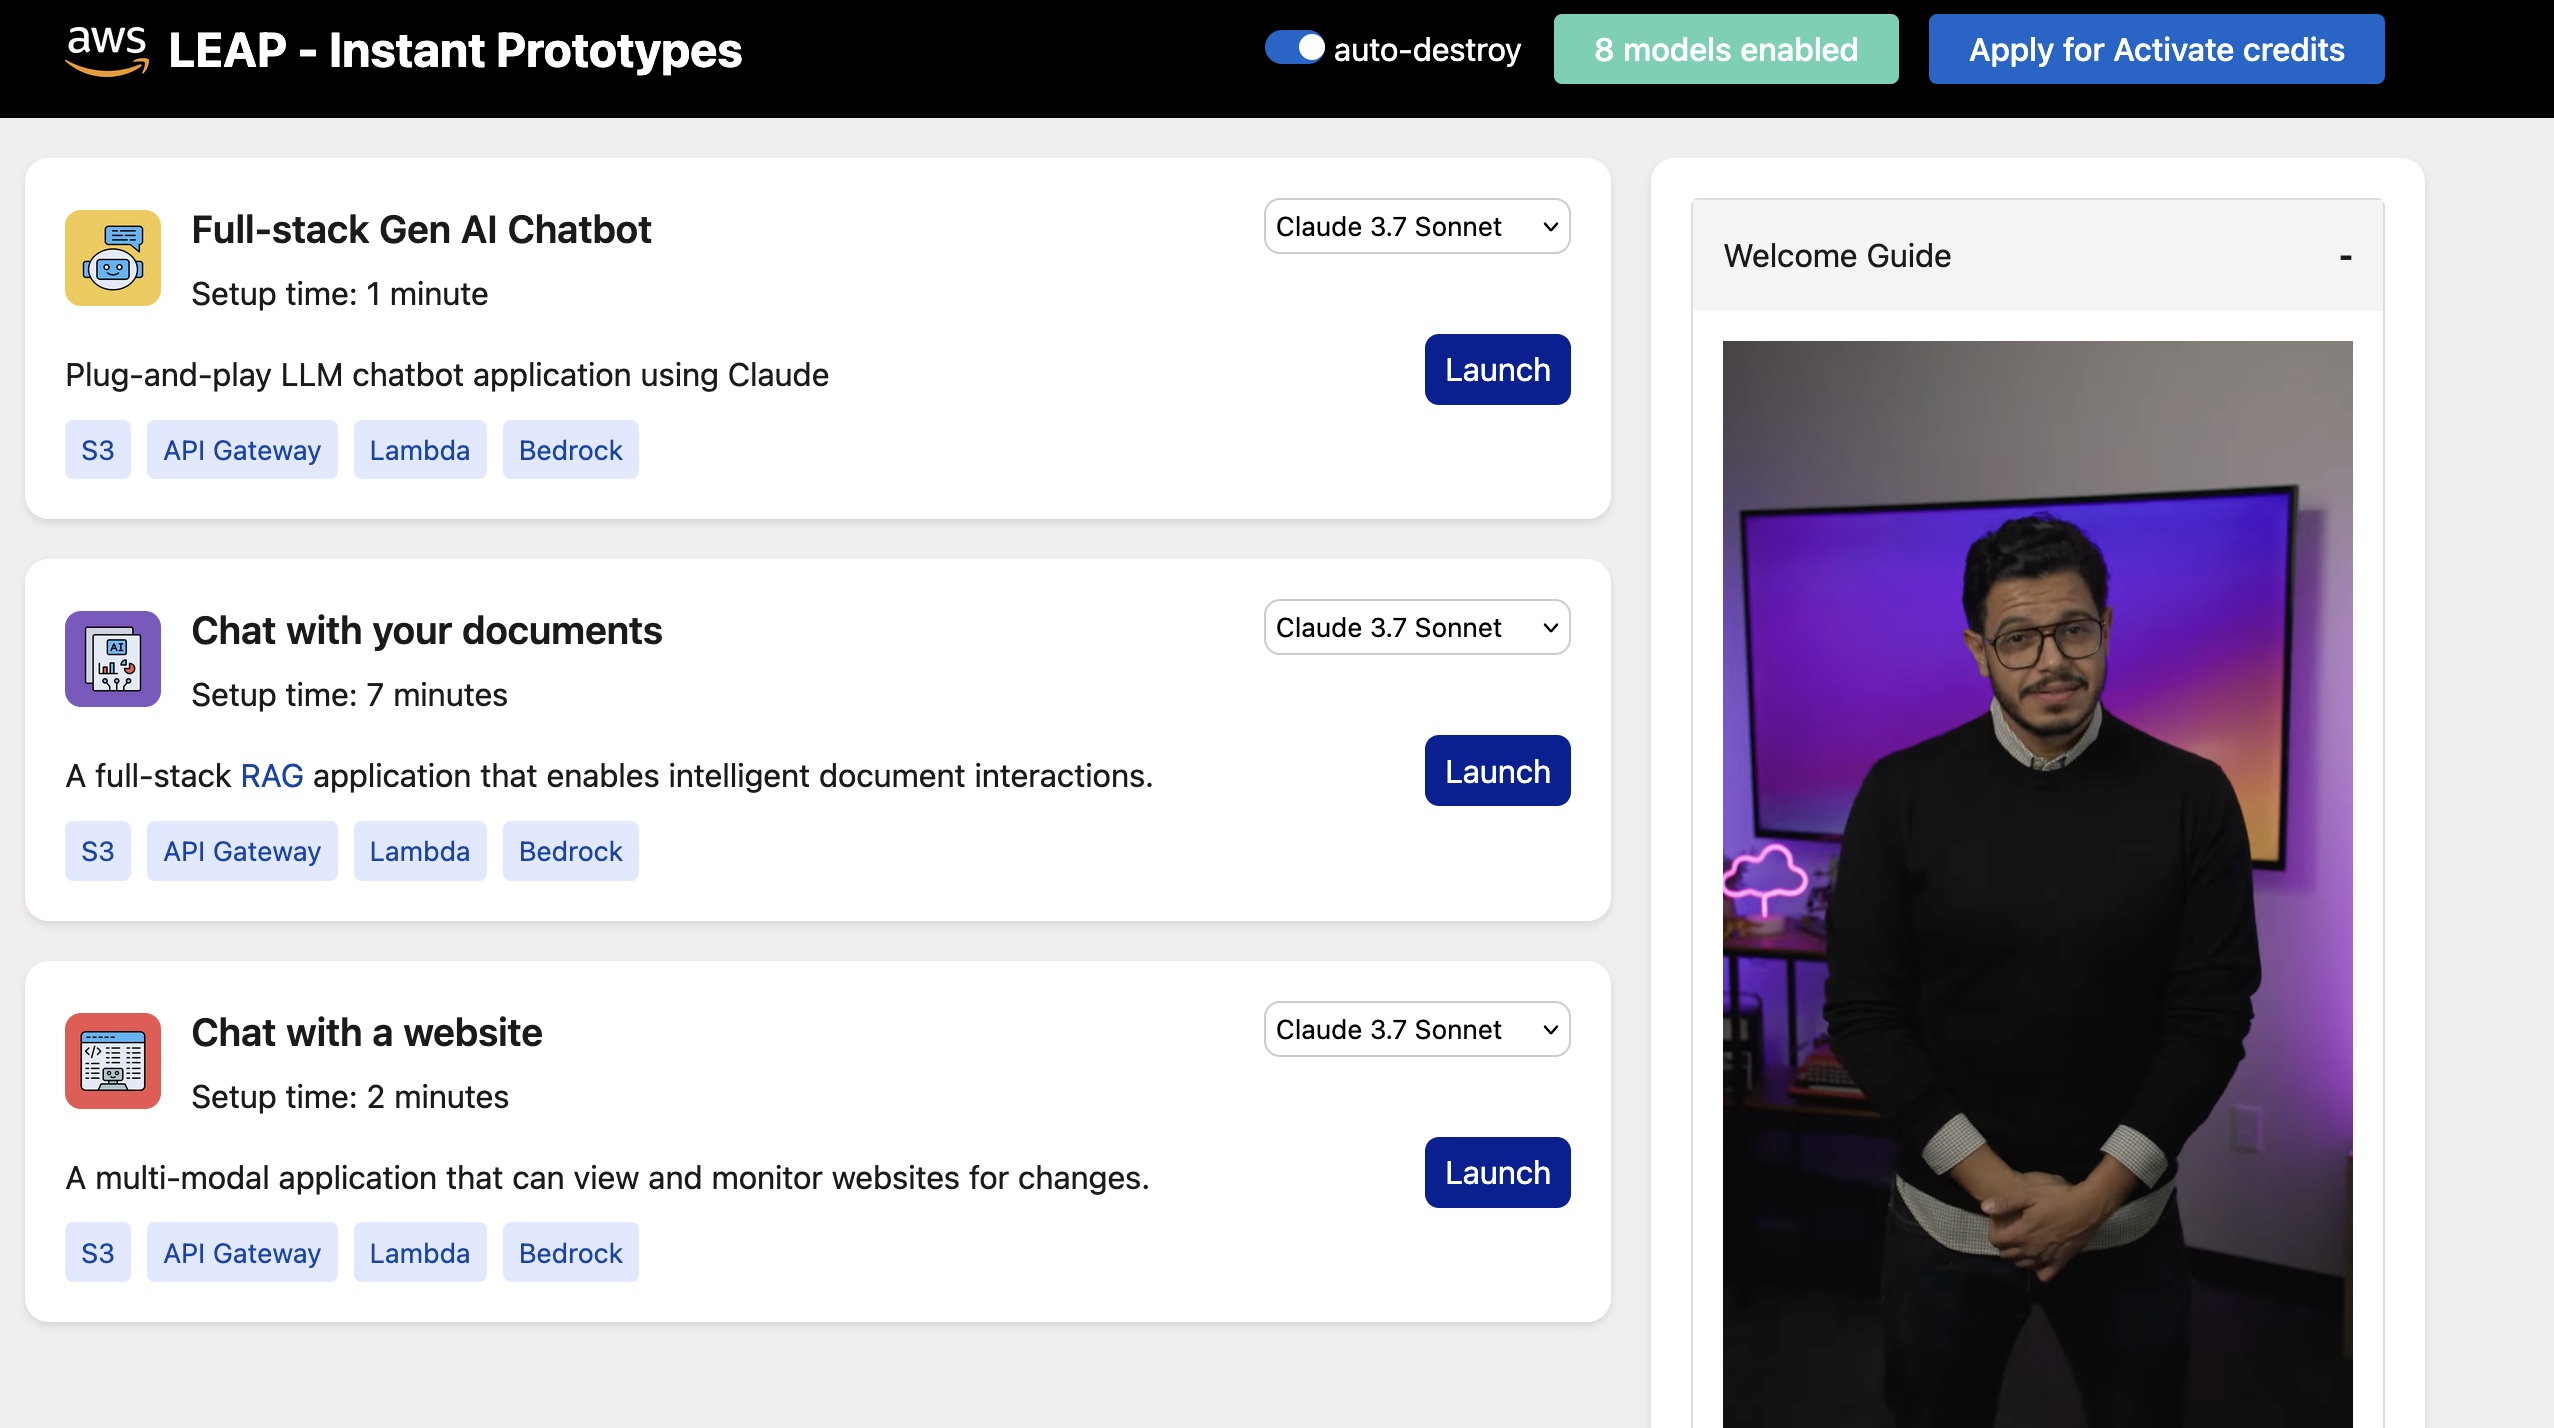Select the S3 tag on the Gen AI Chatbot card

(97, 450)
